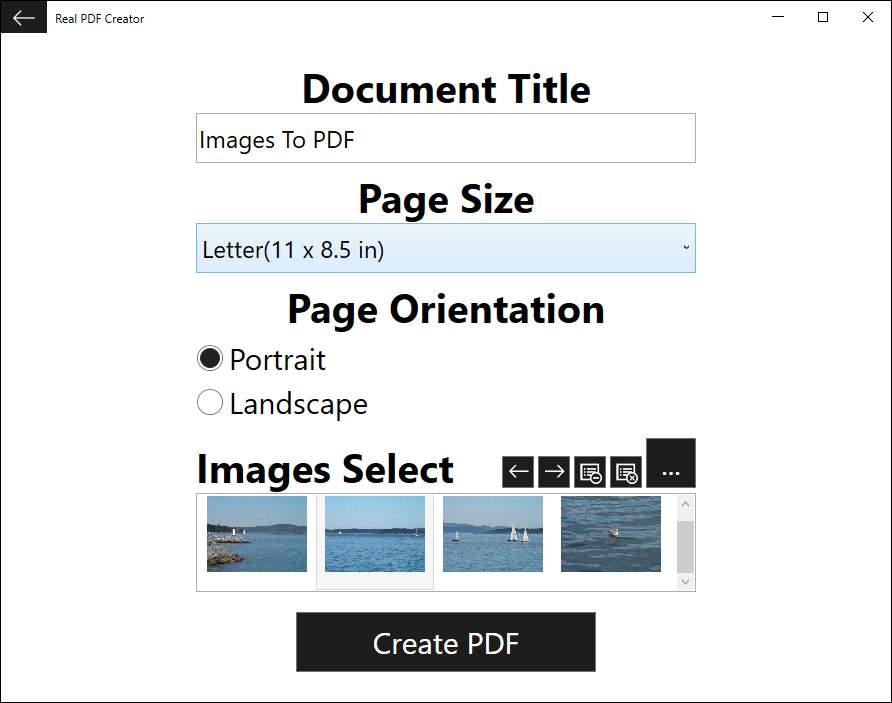Click the Document Title text field
Image resolution: width=892 pixels, height=703 pixels.
(x=445, y=139)
